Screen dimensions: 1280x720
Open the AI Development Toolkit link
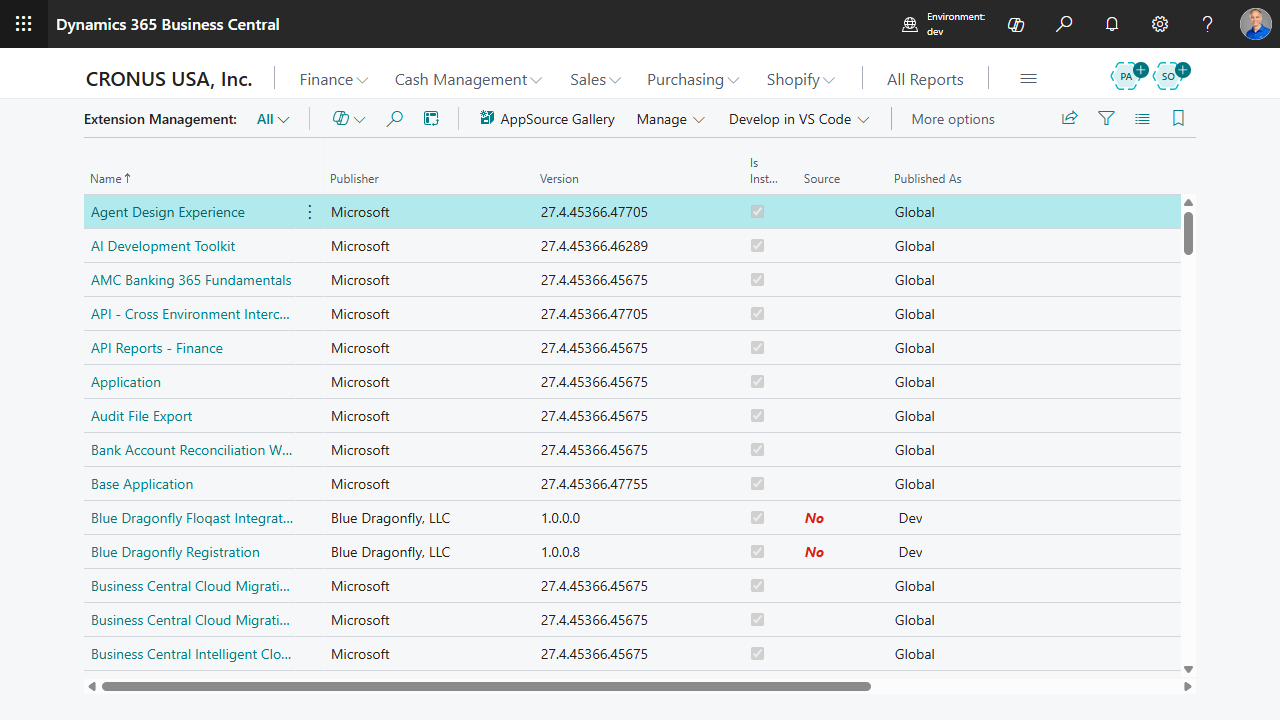(163, 246)
